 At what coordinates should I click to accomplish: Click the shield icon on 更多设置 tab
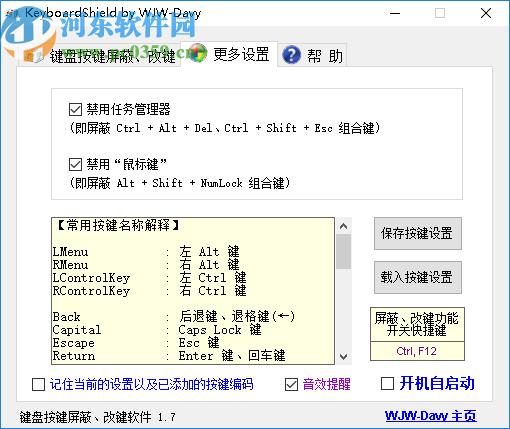click(198, 53)
